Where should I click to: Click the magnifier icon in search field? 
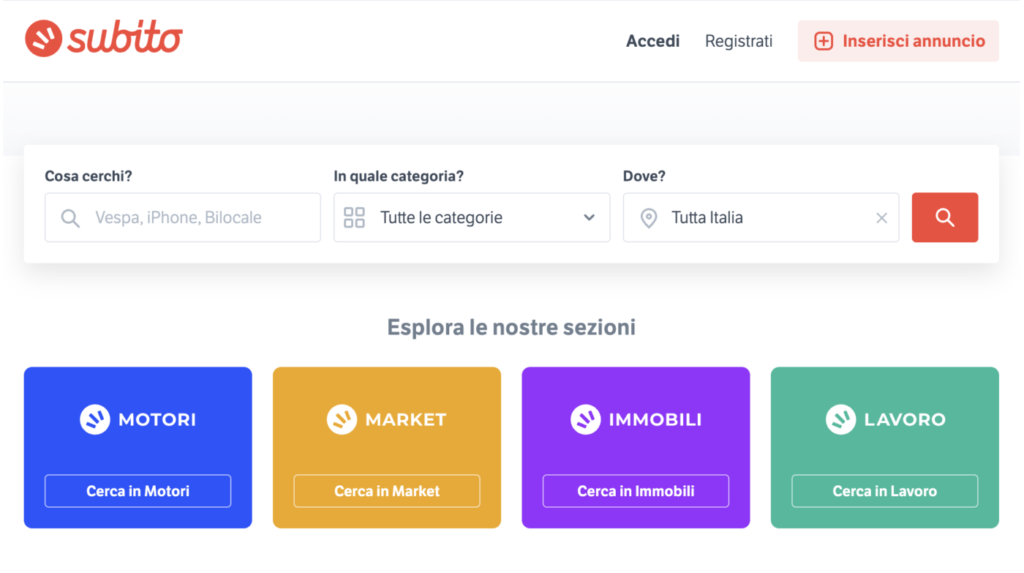point(70,218)
